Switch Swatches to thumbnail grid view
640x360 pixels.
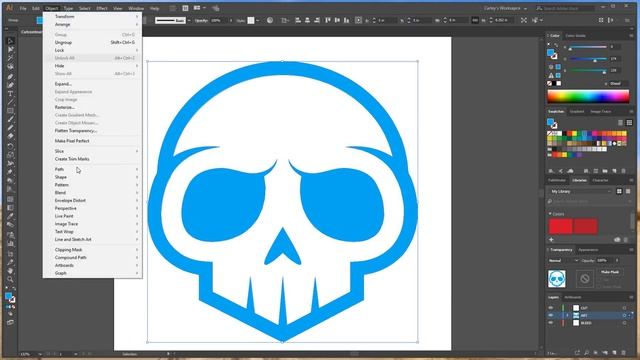click(x=629, y=122)
